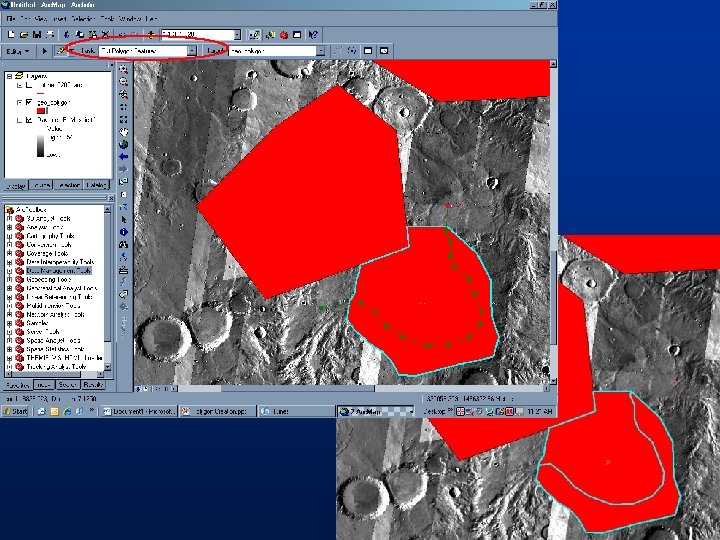
Task: Click the red ArcToolbox toolbar icon
Action: tap(284, 35)
